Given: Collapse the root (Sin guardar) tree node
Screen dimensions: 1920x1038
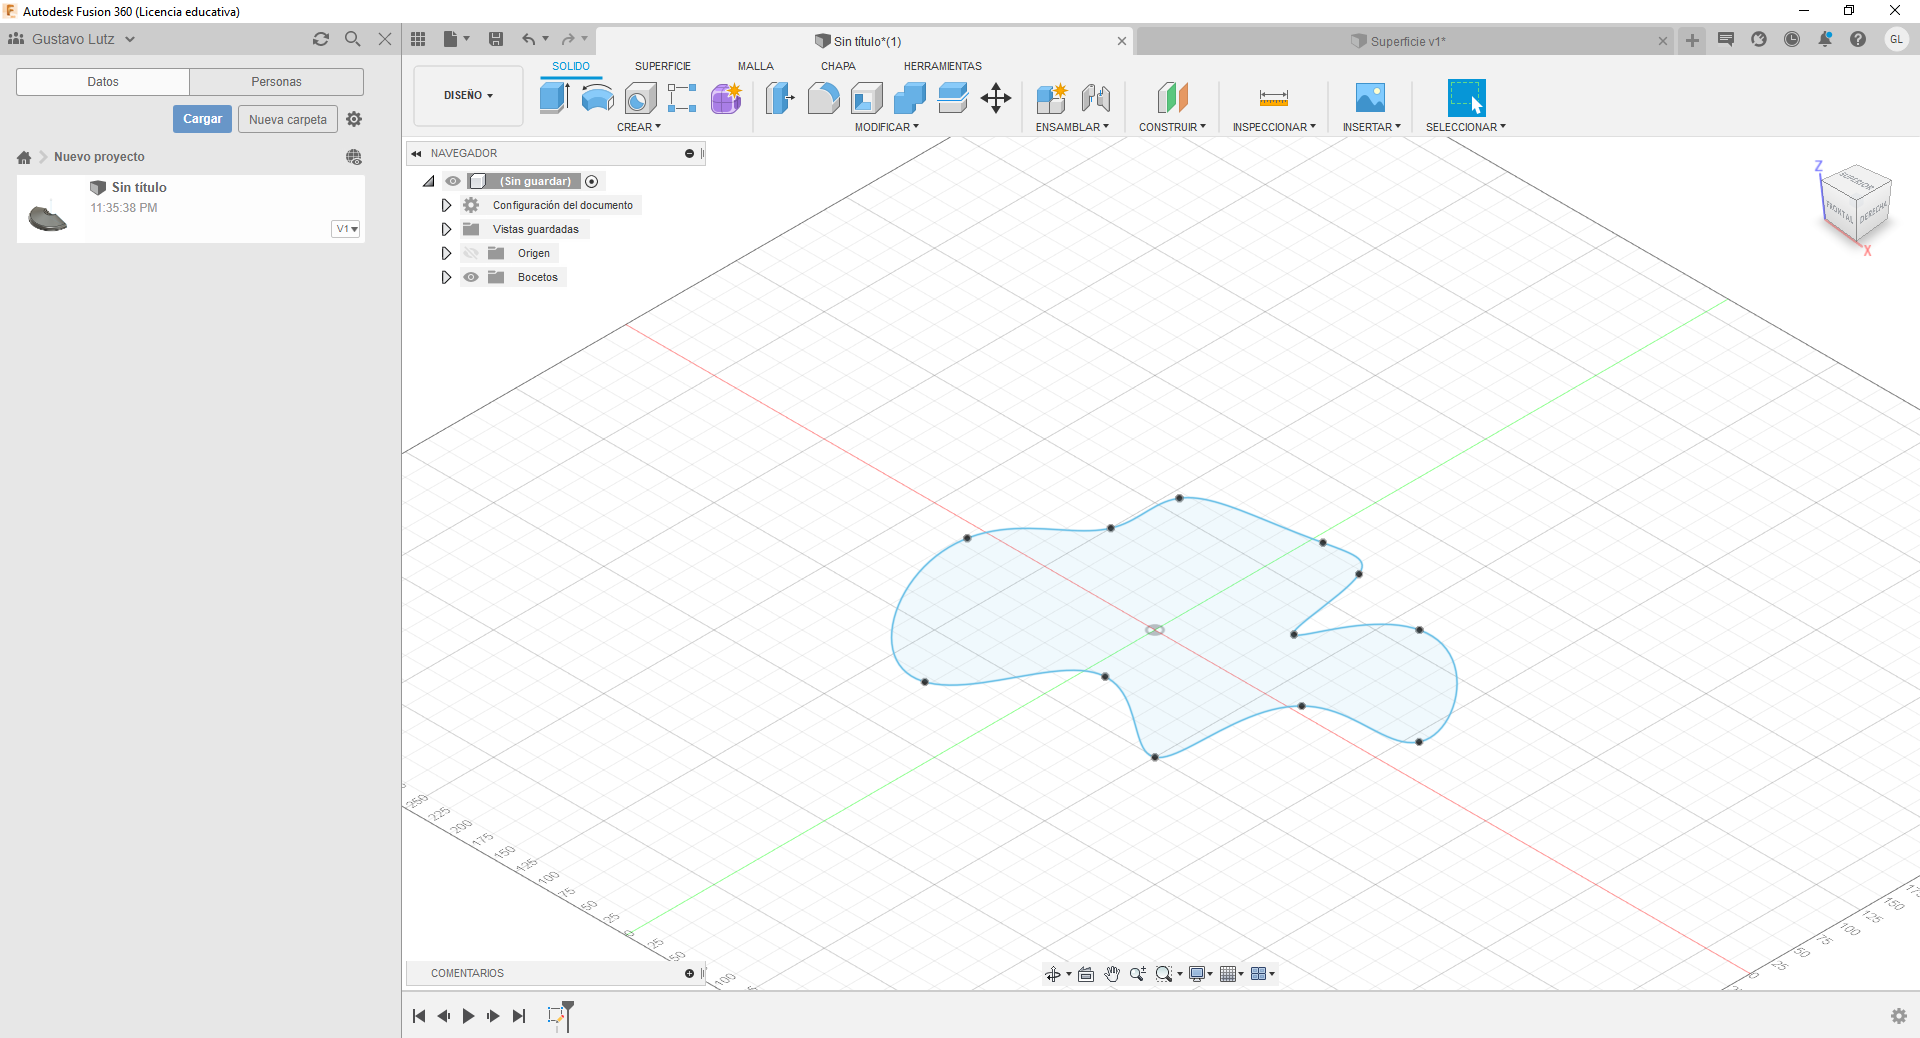Looking at the screenshot, I should (428, 181).
